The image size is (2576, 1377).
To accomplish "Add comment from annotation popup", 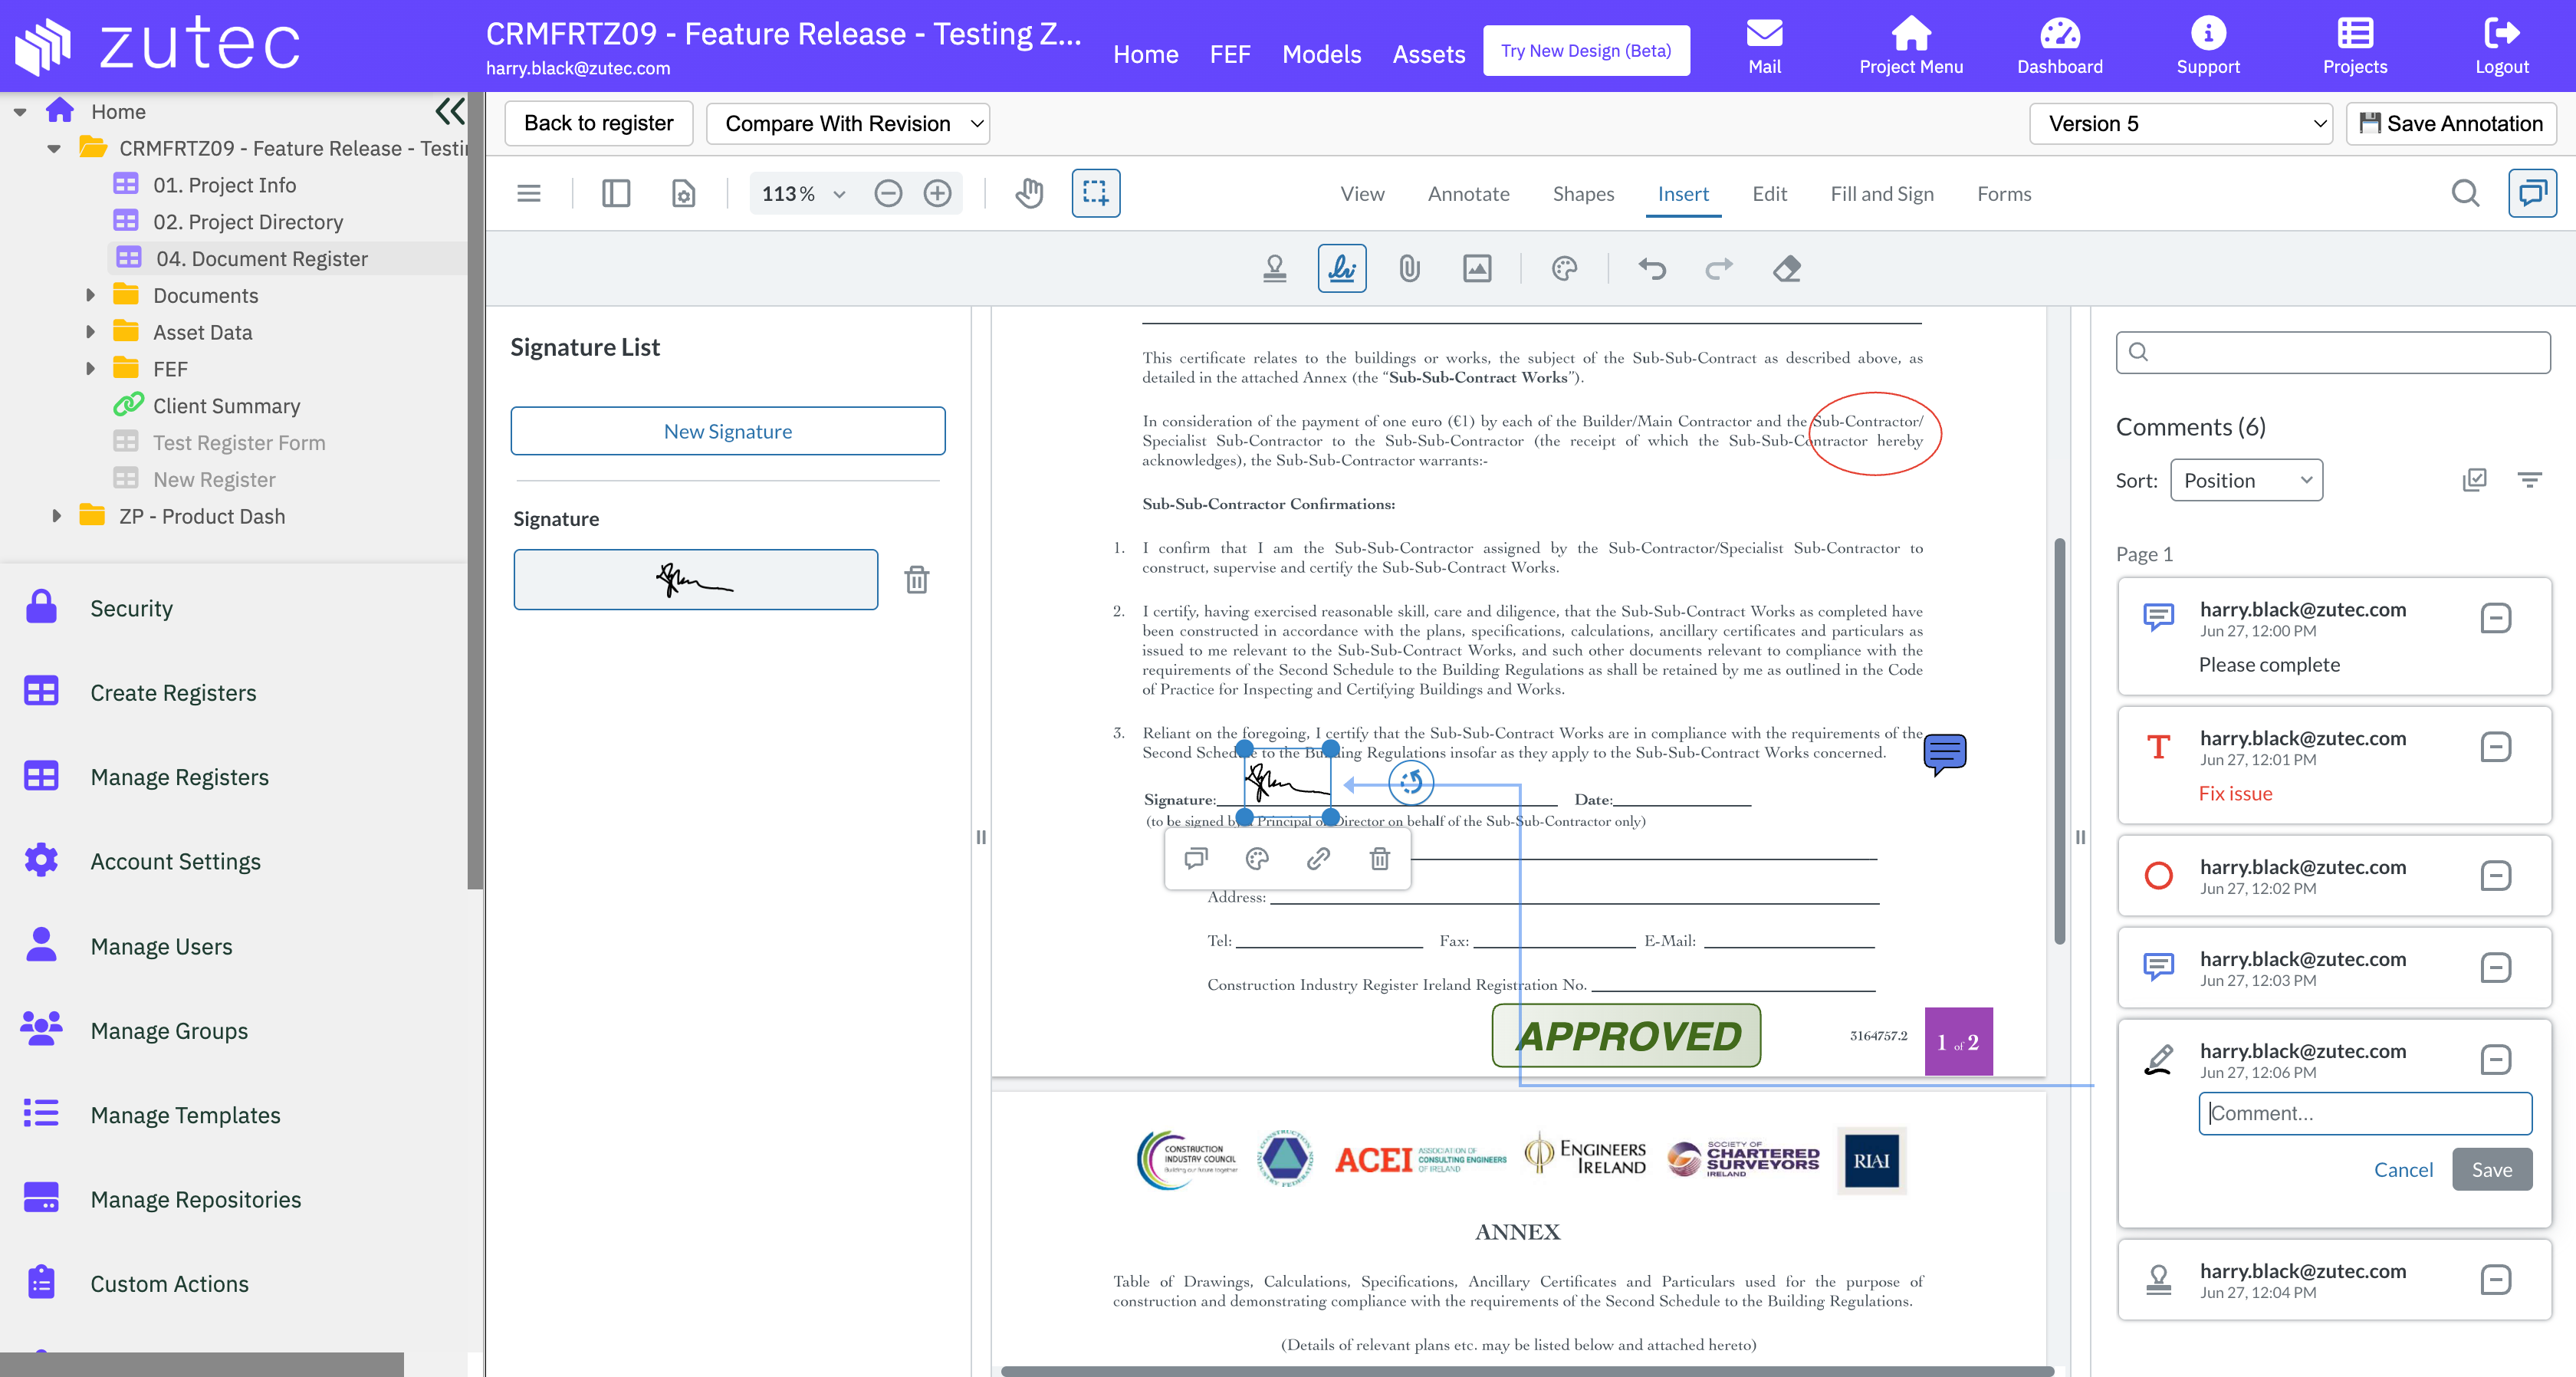I will pos(1196,858).
